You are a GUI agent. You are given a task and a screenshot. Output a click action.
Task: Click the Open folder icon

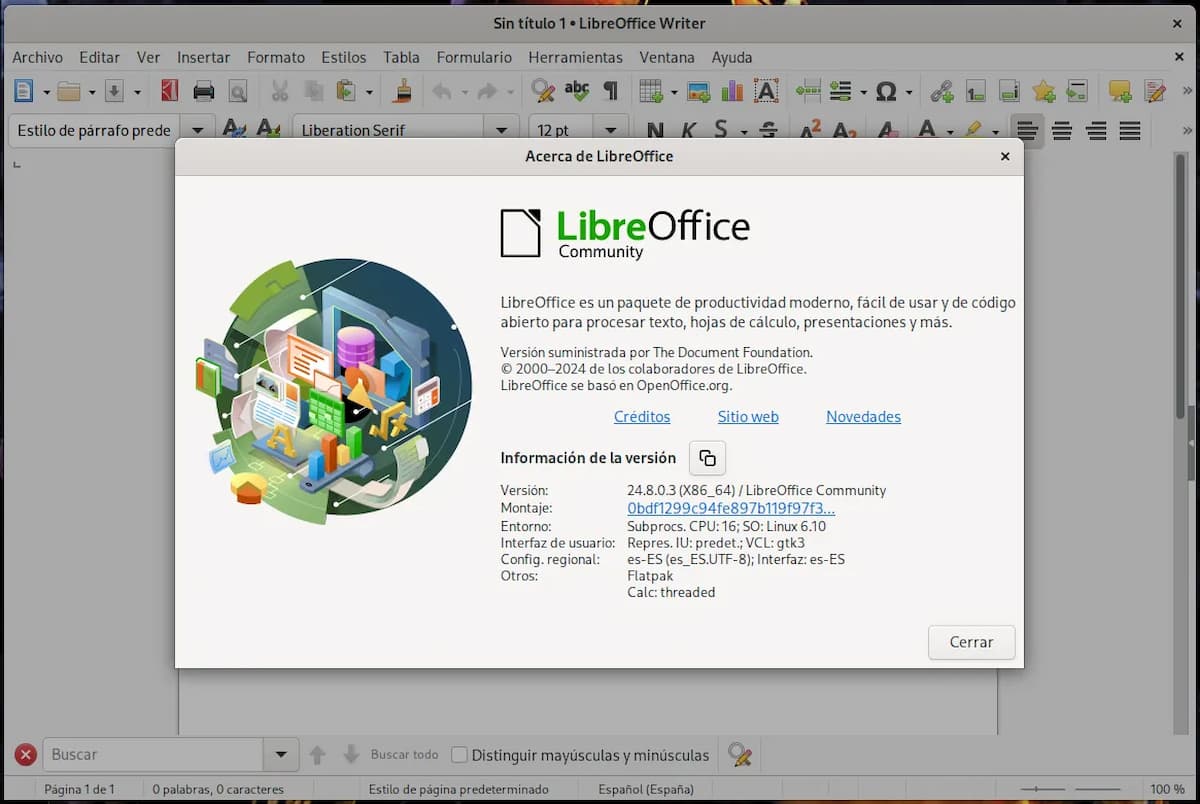(x=69, y=92)
